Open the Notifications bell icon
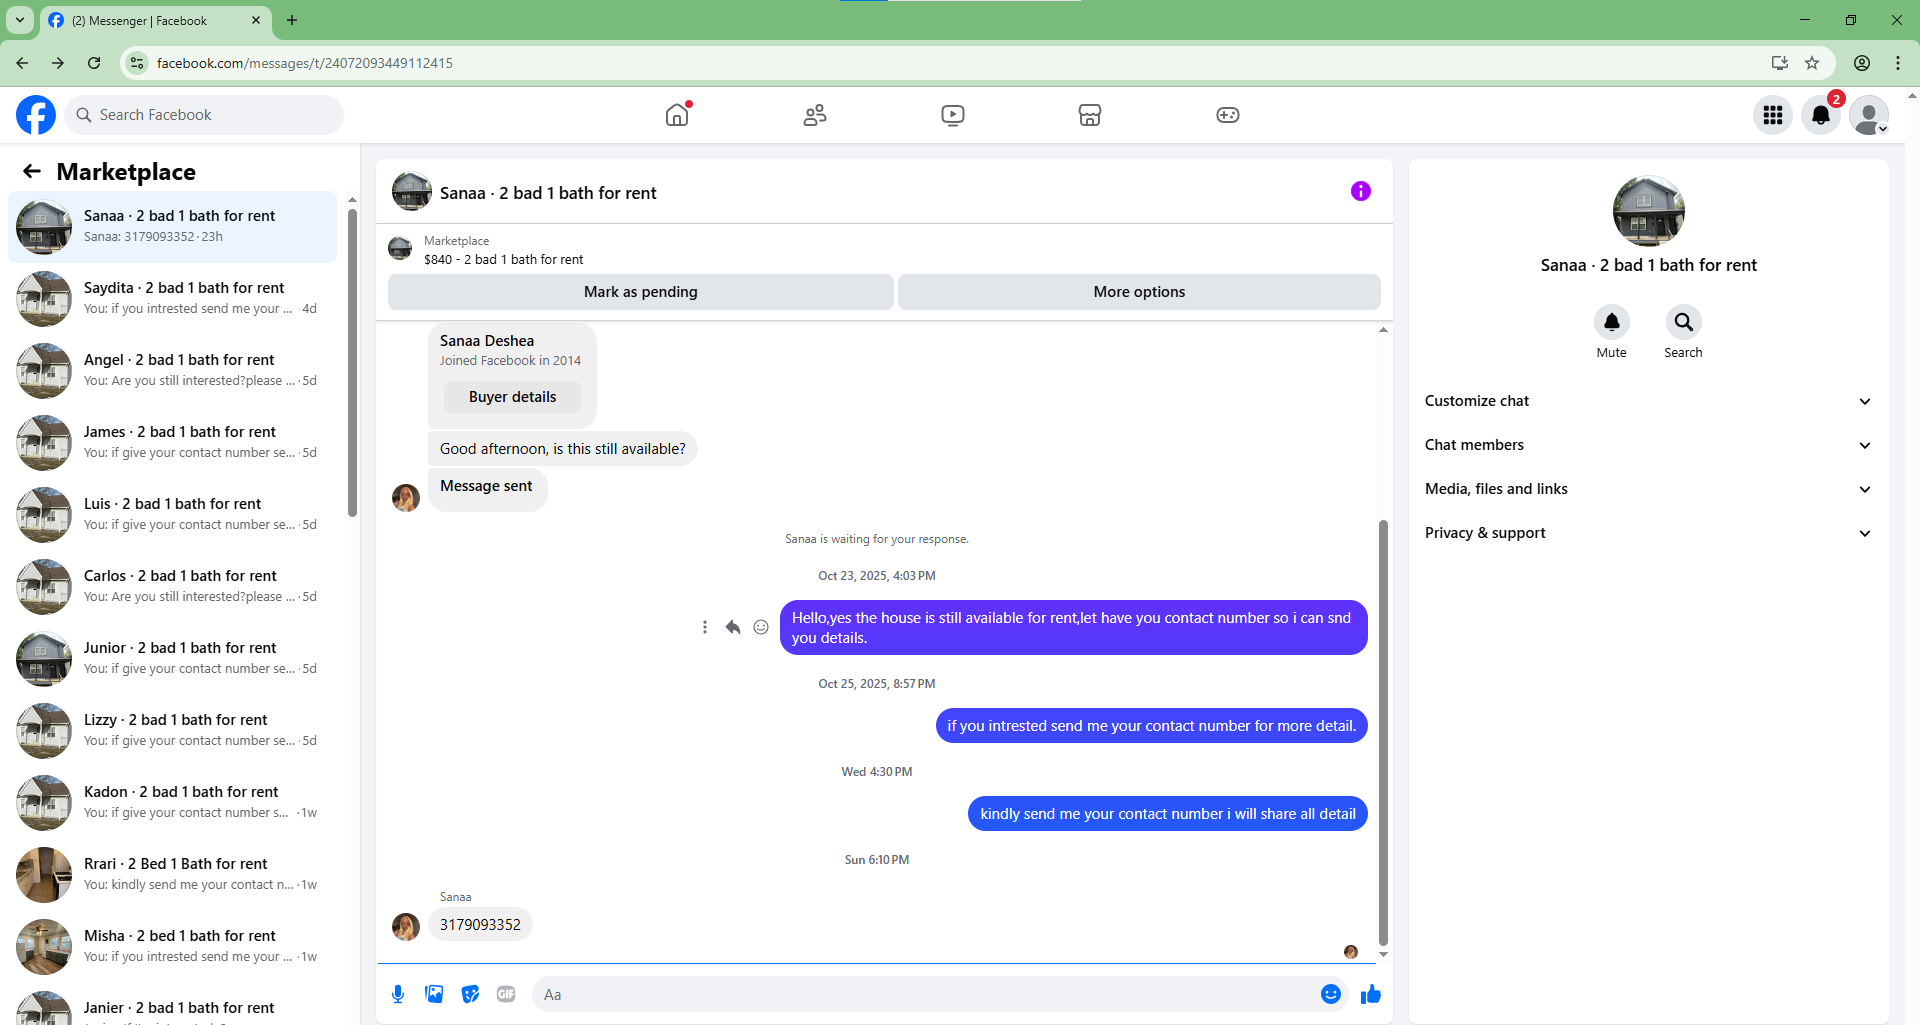 (x=1821, y=115)
